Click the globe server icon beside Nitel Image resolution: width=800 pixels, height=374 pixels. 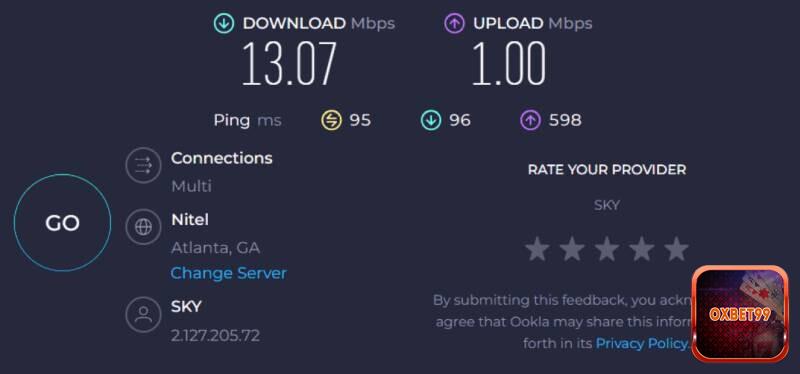click(143, 227)
